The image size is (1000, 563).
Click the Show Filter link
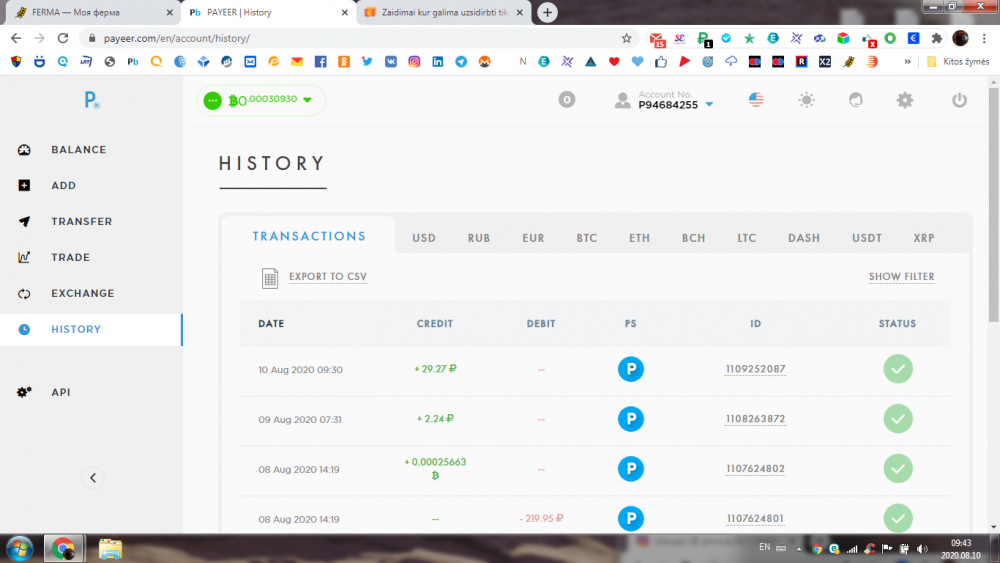coord(901,277)
